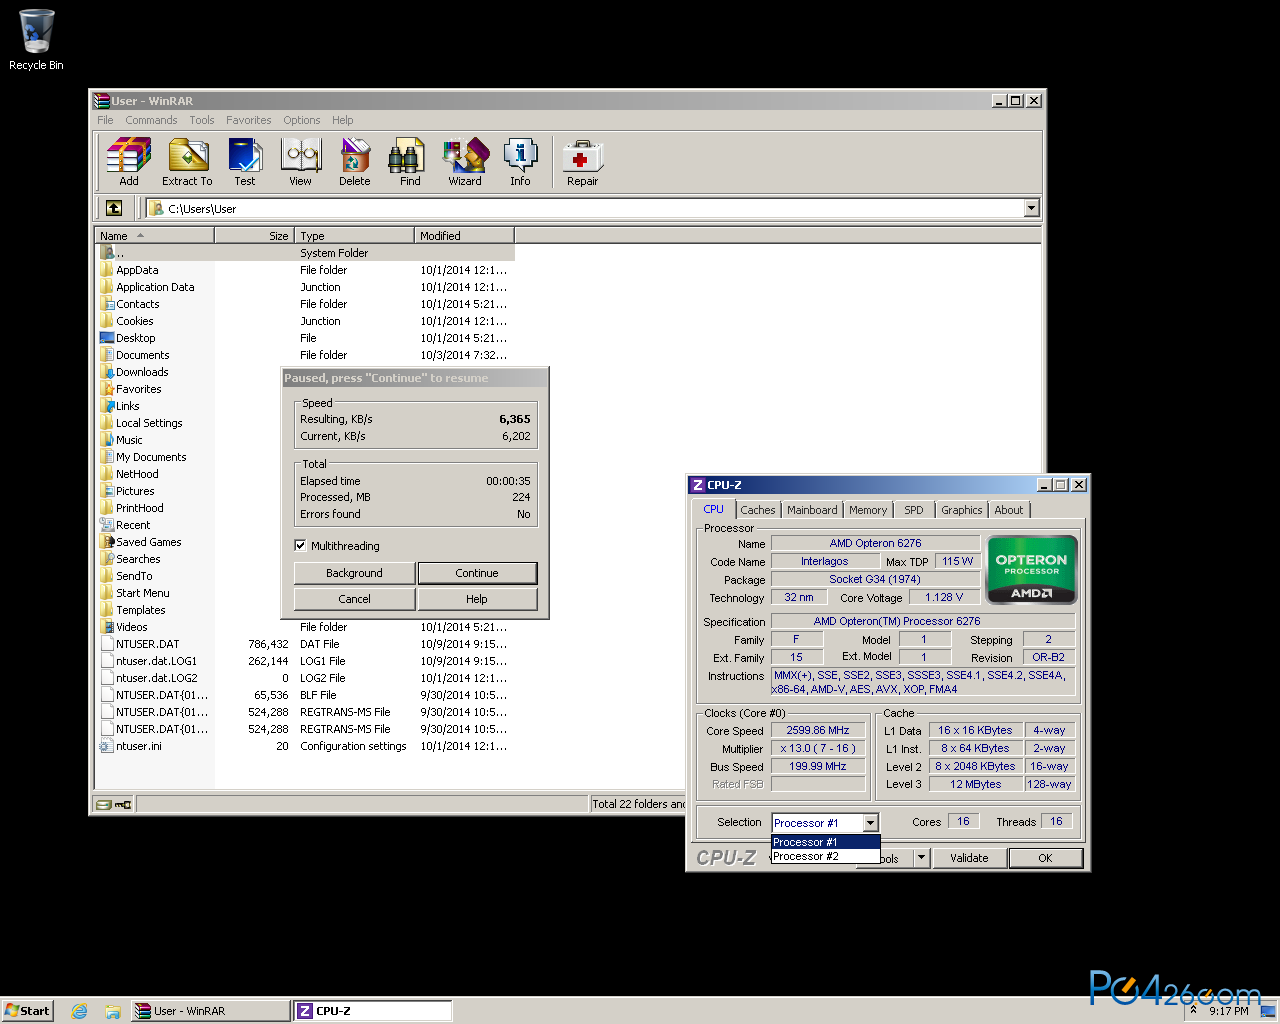Click the View toolbar icon
1280x1024 pixels.
tap(301, 162)
